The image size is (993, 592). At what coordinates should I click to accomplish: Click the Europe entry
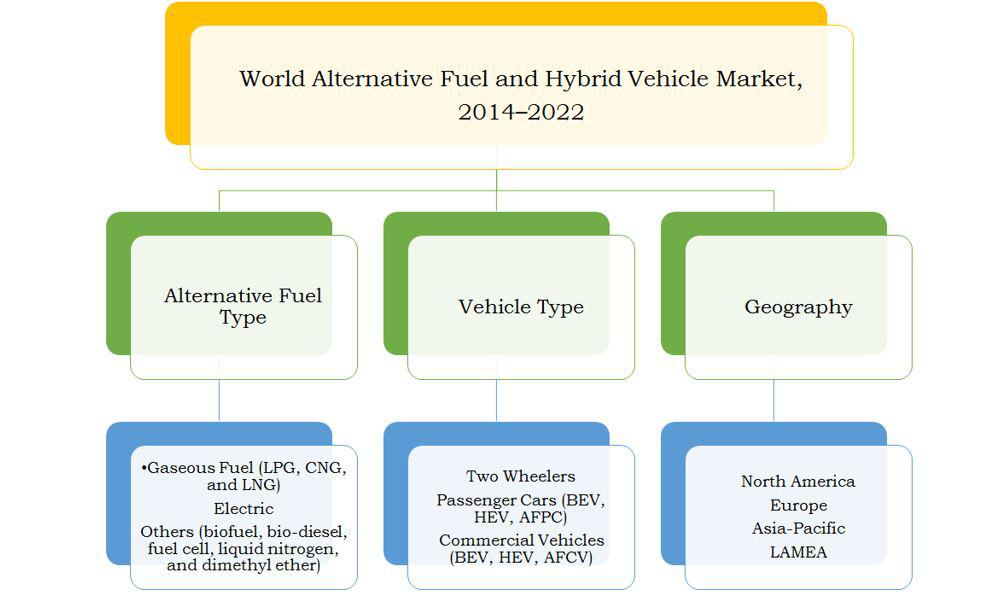799,505
